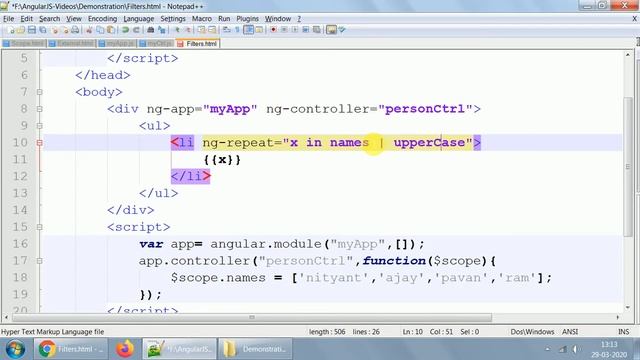Click the Zoom In toolbar icon

177,30
